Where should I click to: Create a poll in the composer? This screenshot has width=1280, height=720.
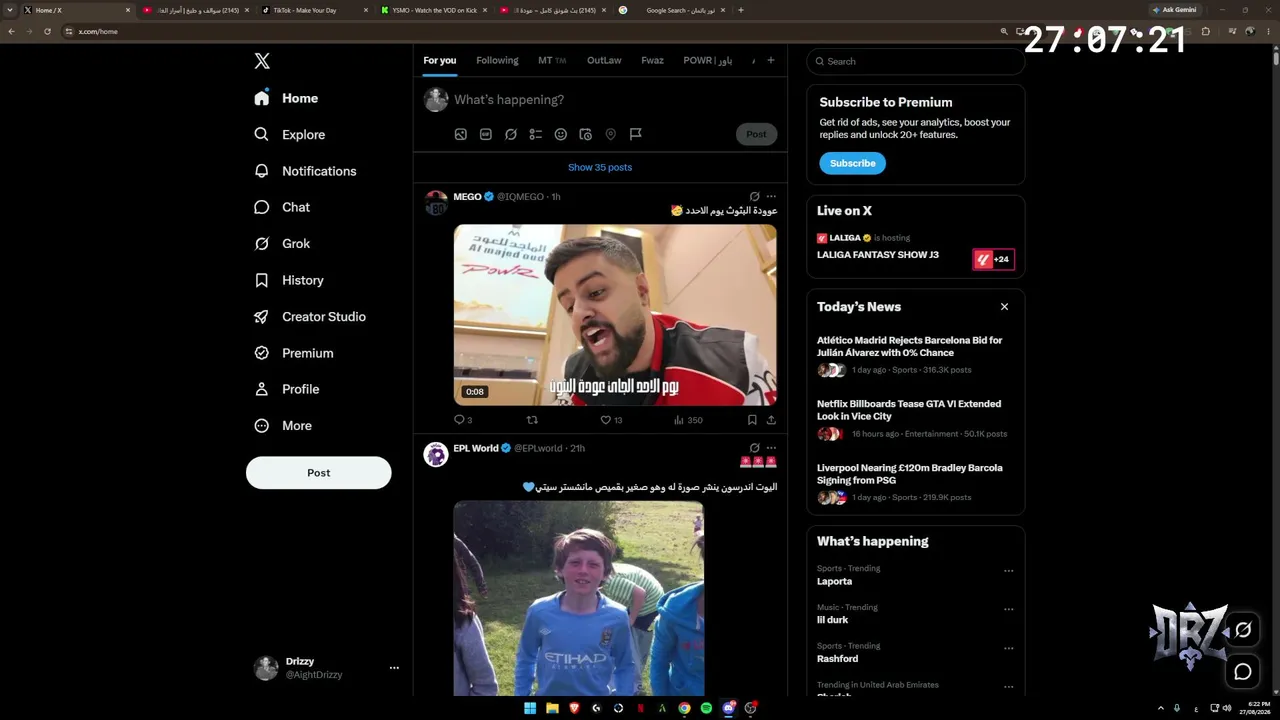click(536, 134)
